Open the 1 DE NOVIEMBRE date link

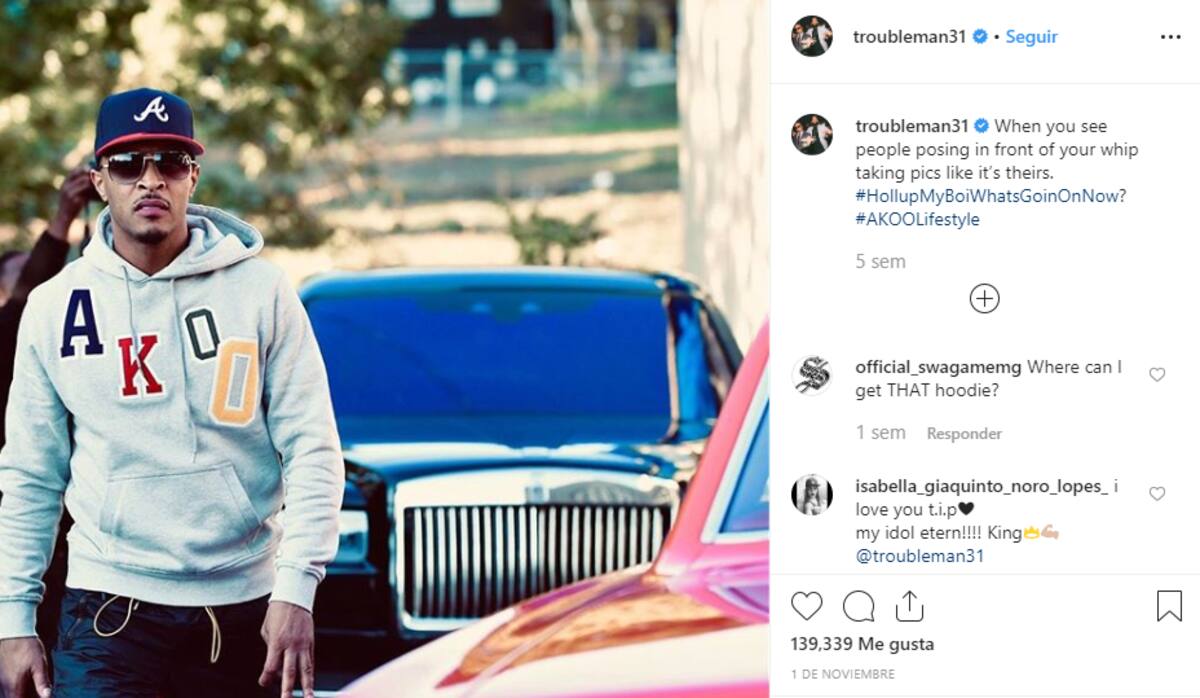(842, 674)
